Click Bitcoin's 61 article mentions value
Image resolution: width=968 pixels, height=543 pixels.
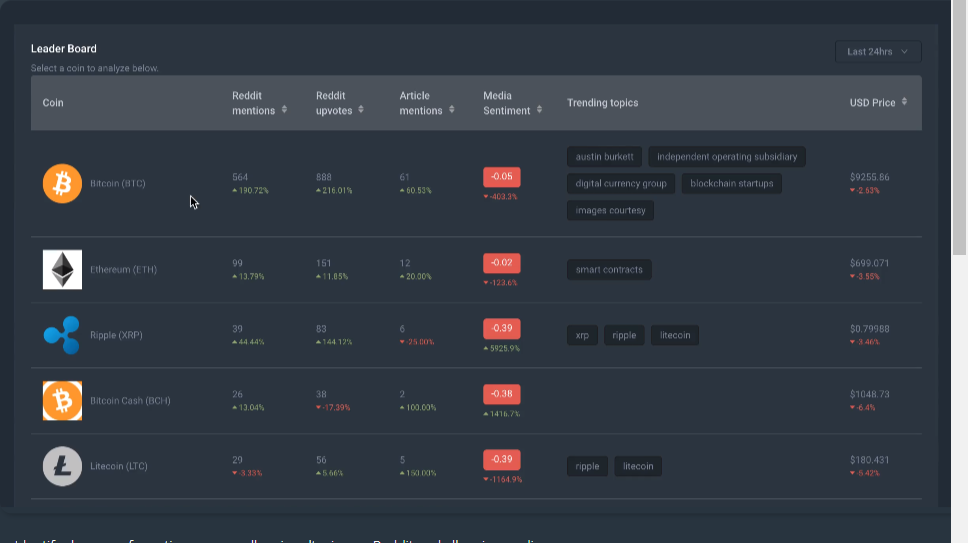click(x=404, y=177)
